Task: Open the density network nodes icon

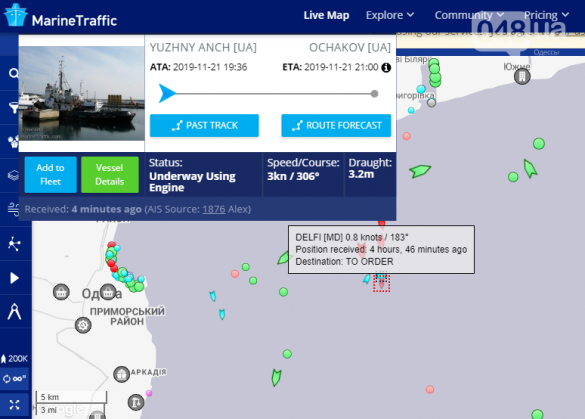Action: tap(14, 244)
